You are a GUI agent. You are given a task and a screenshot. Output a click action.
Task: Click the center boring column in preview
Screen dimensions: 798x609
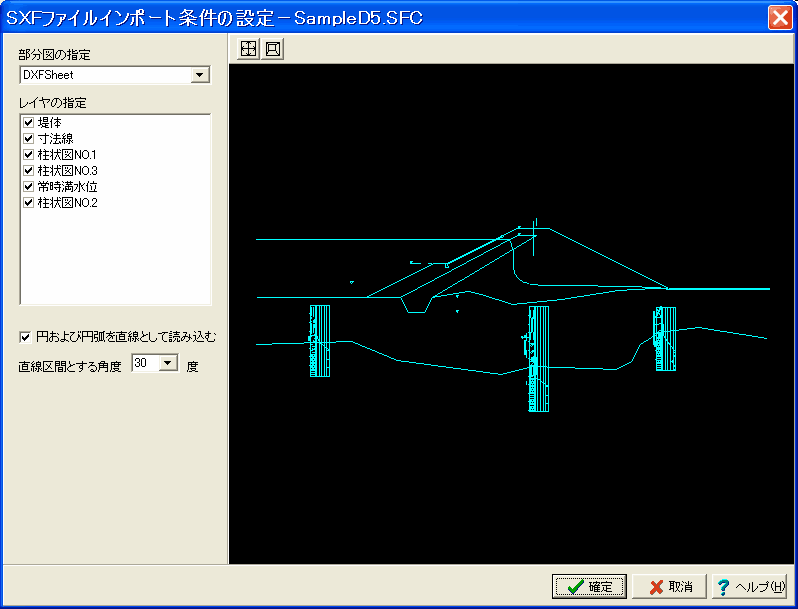point(537,359)
